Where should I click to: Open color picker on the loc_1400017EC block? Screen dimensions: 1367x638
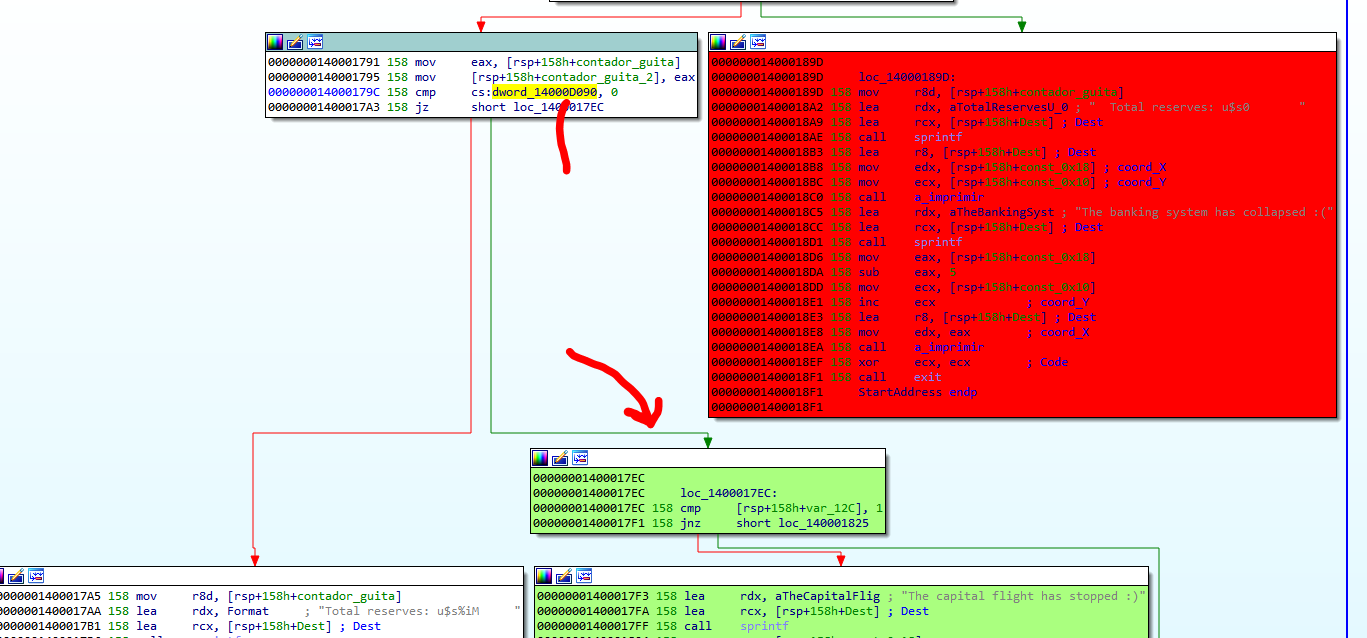(x=540, y=458)
